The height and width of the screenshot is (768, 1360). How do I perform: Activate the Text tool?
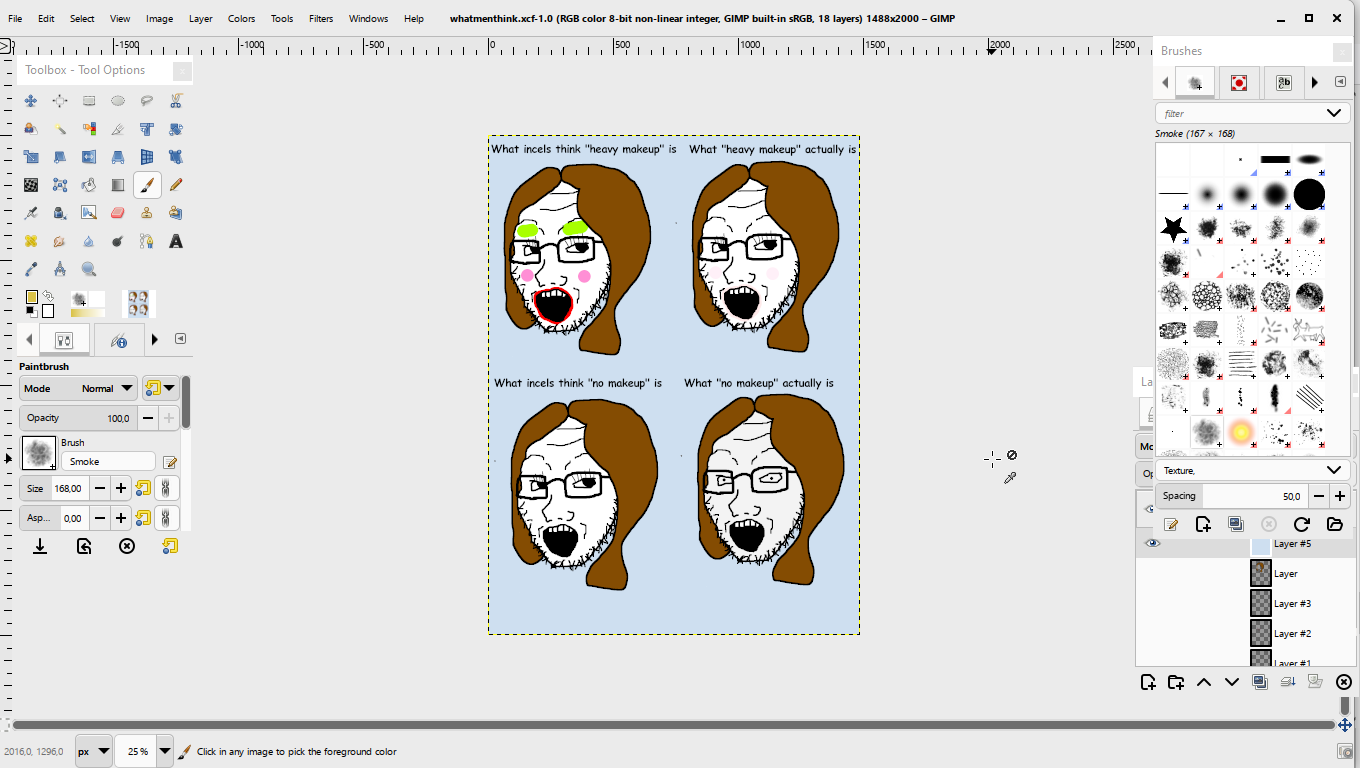(x=176, y=241)
